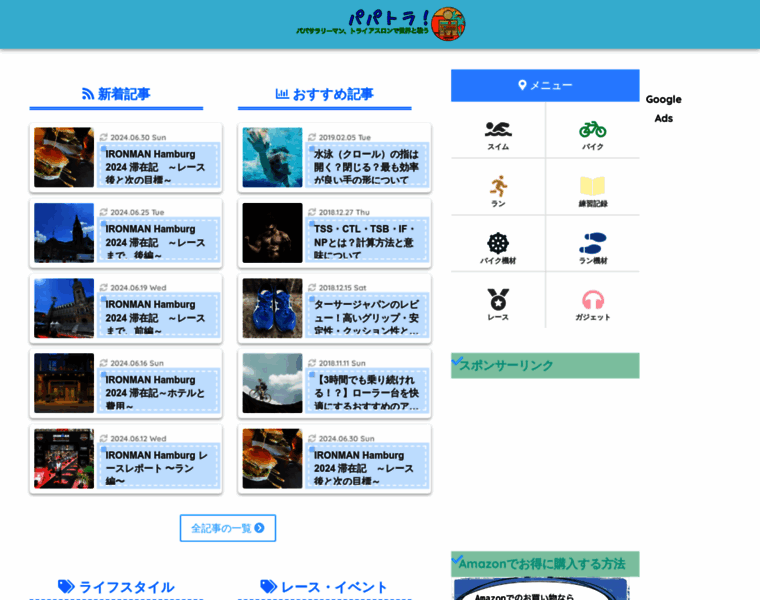The image size is (760, 600).
Task: Click the blue running shoes thumbnail
Action: [x=272, y=308]
